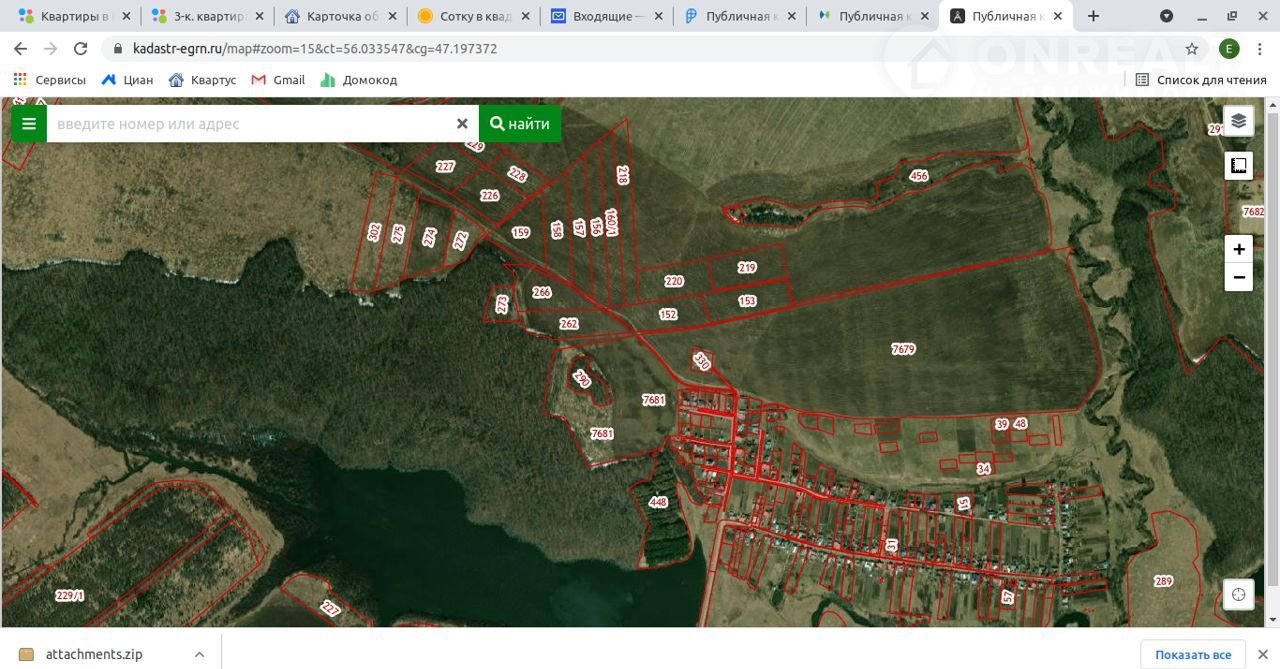Click Показать все downloads button
The image size is (1280, 669).
click(x=1192, y=655)
